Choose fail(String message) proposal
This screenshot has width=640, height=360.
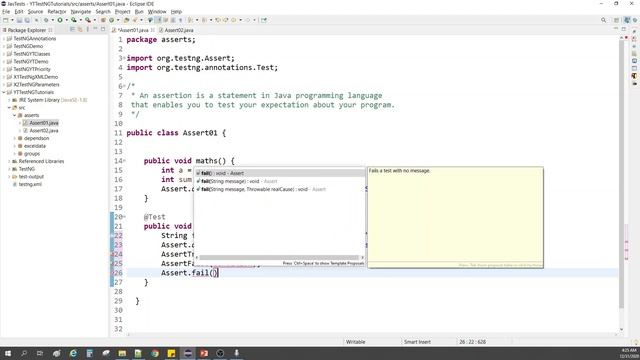(280, 181)
